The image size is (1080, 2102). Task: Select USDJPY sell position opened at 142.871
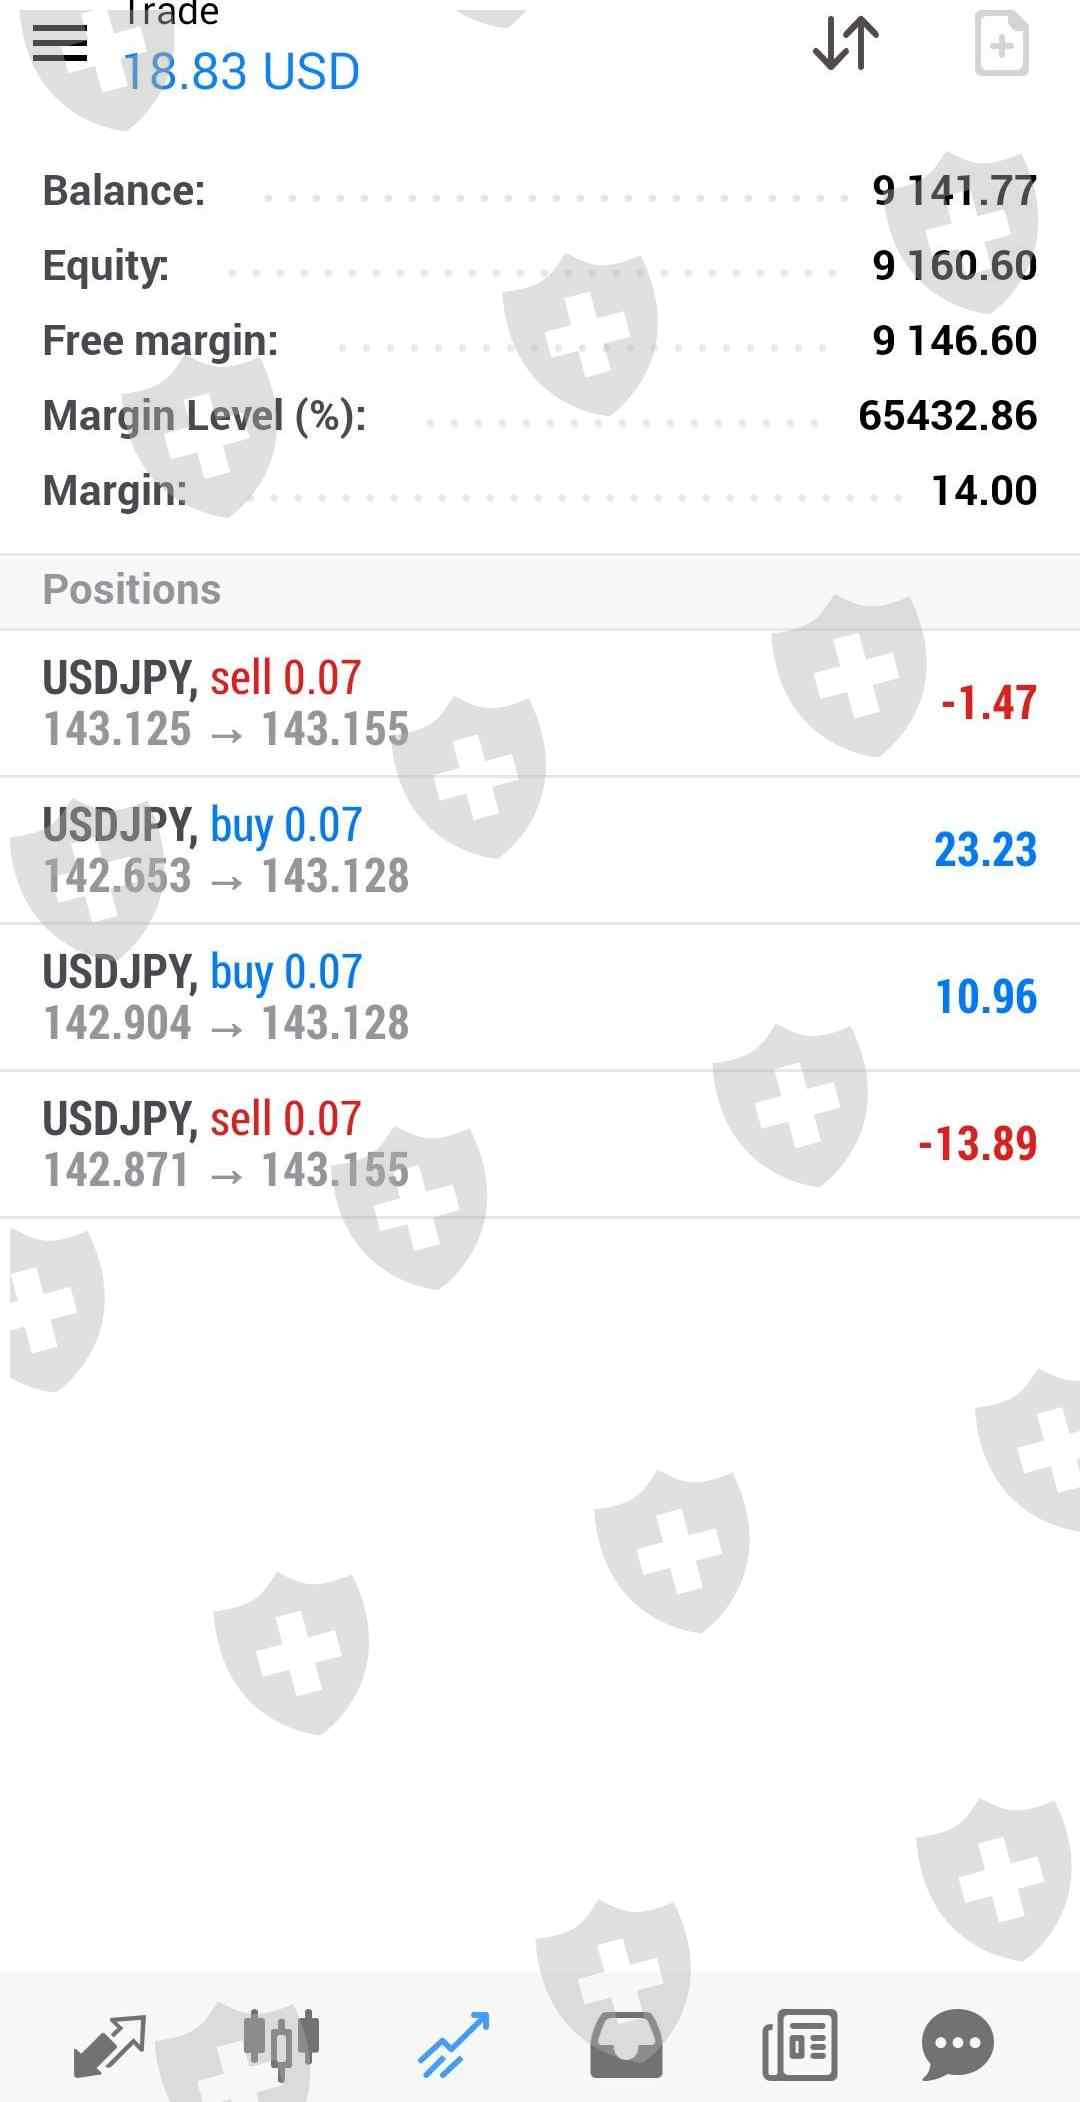coord(540,1144)
